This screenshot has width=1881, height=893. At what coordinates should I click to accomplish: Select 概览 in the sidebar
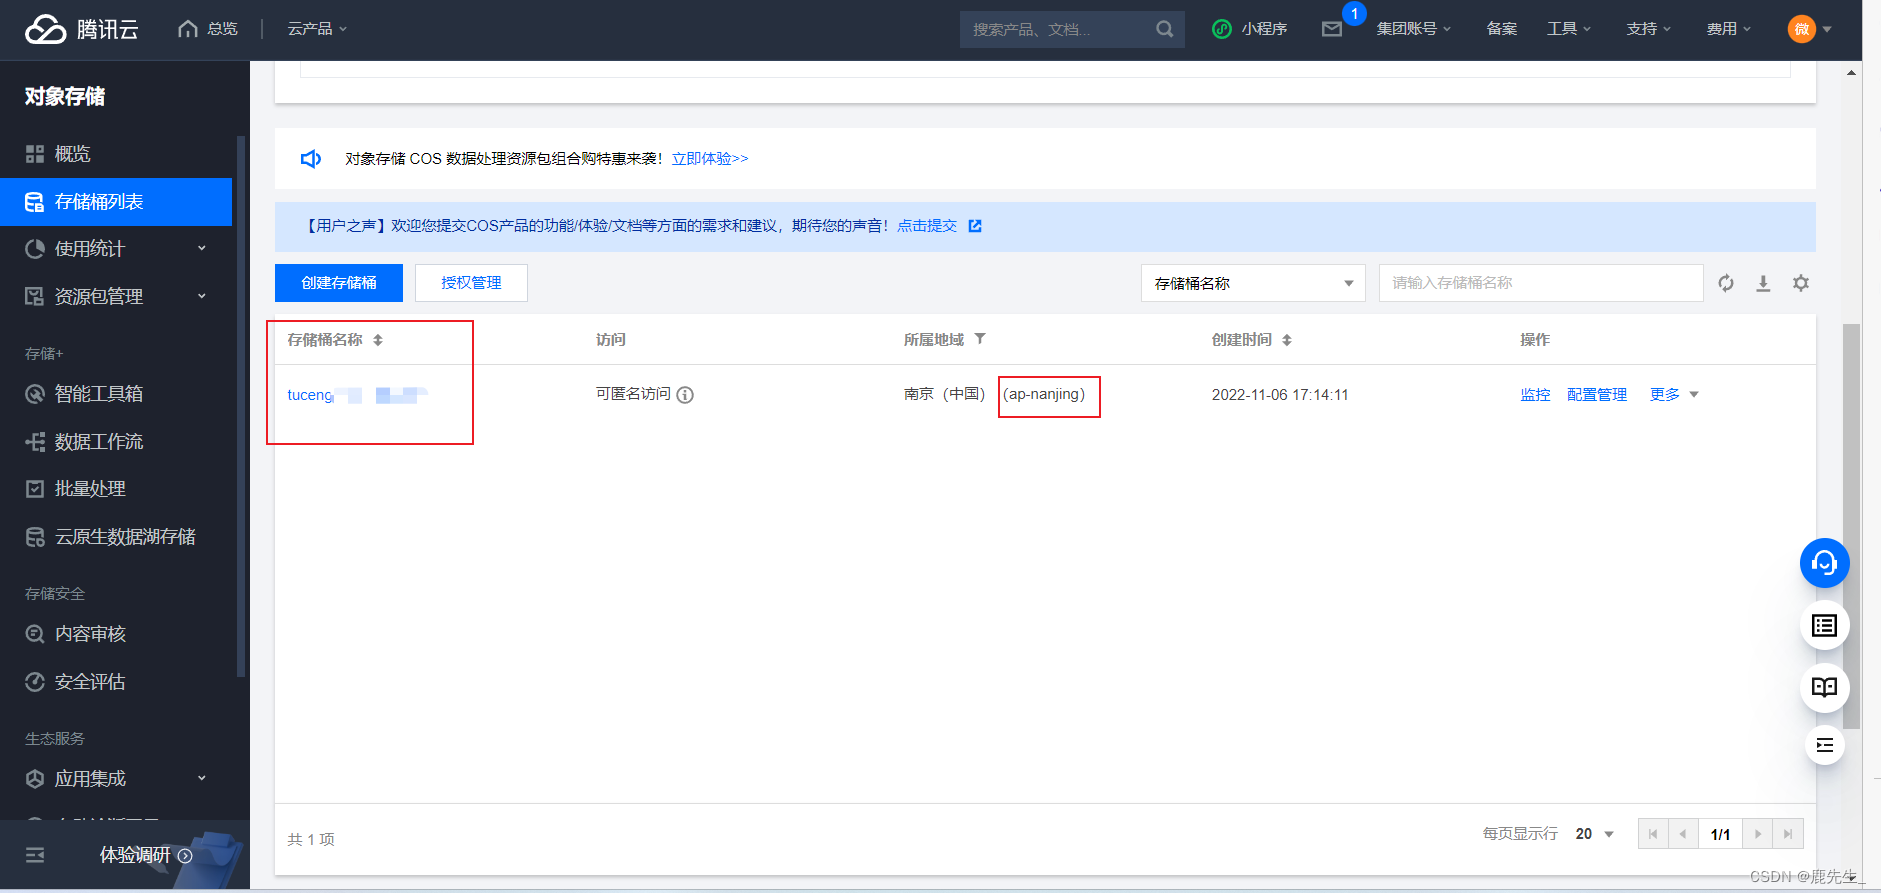point(72,154)
